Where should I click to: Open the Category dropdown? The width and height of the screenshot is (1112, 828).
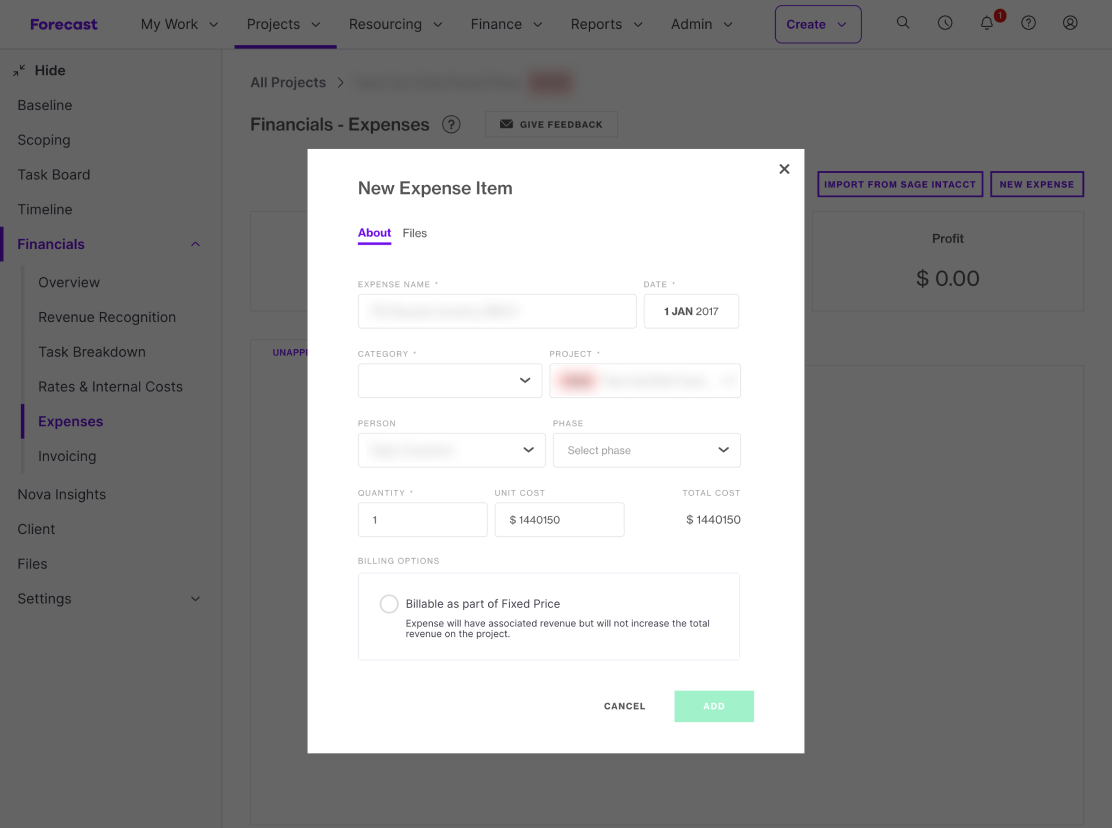tap(450, 381)
